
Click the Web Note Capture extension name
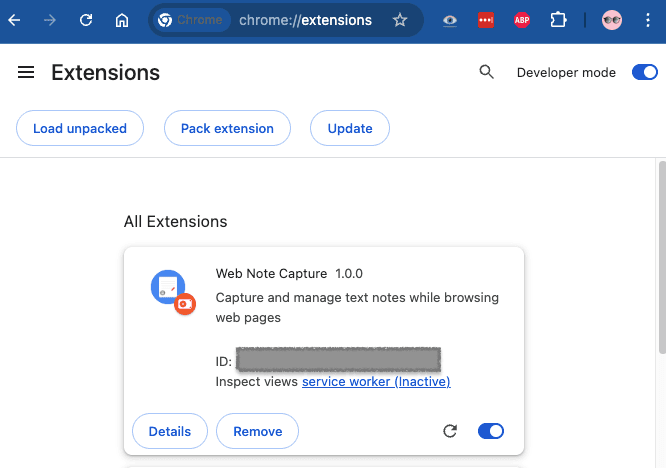point(271,273)
